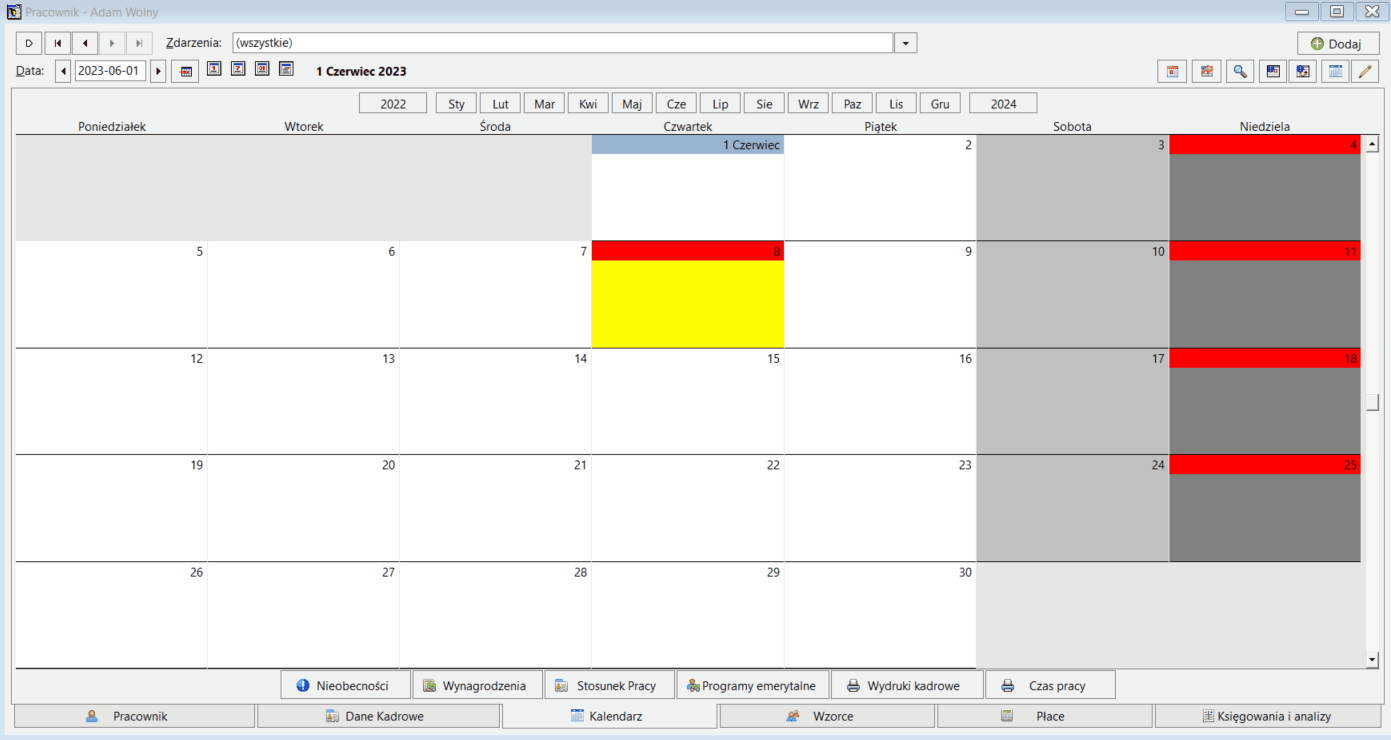Click the grid icon with red circle marker

pyautogui.click(x=1303, y=71)
